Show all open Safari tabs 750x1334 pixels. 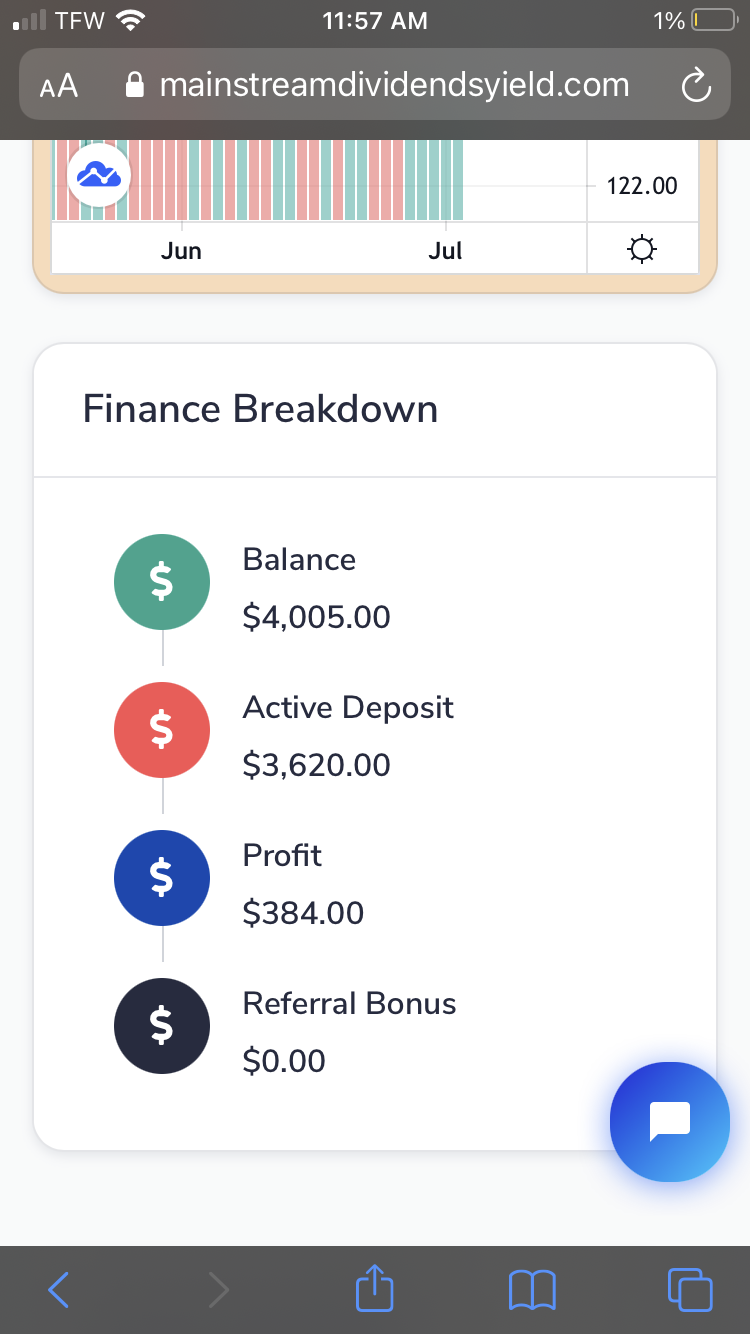(x=690, y=1289)
